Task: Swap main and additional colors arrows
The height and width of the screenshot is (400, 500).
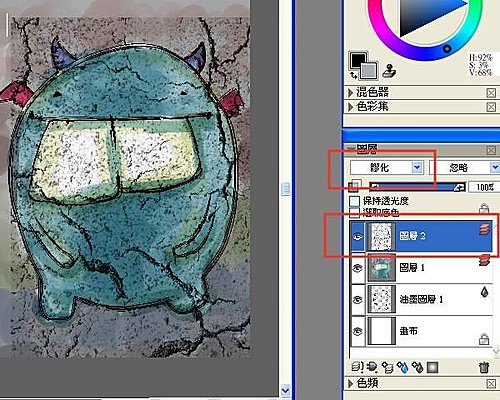Action: (353, 75)
